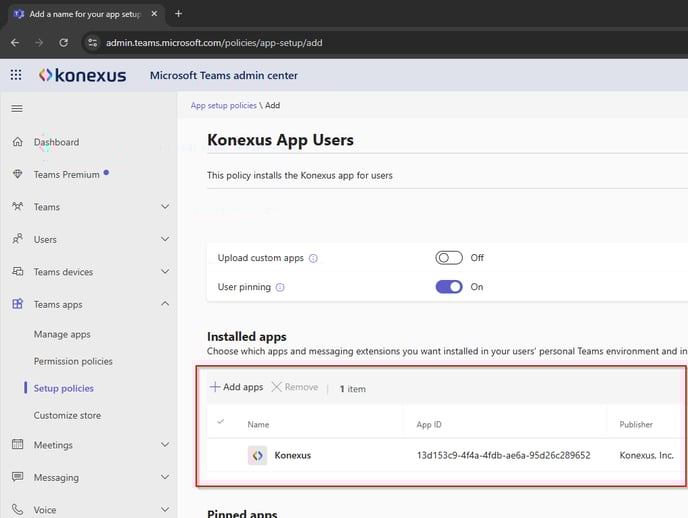Image resolution: width=688 pixels, height=518 pixels.
Task: Reload the page
Action: 64,43
